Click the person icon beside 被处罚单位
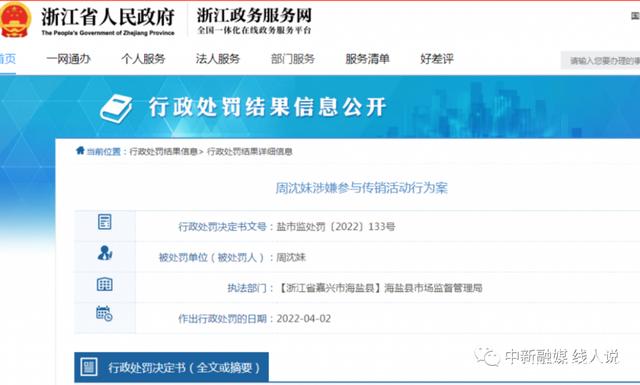 pos(104,253)
